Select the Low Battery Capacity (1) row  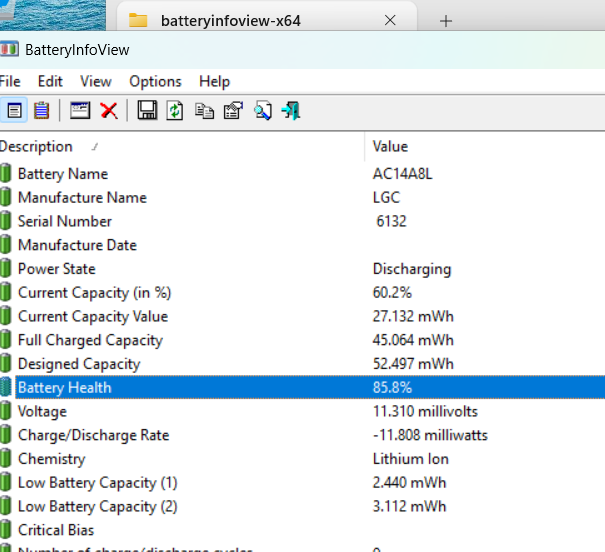pyautogui.click(x=302, y=483)
